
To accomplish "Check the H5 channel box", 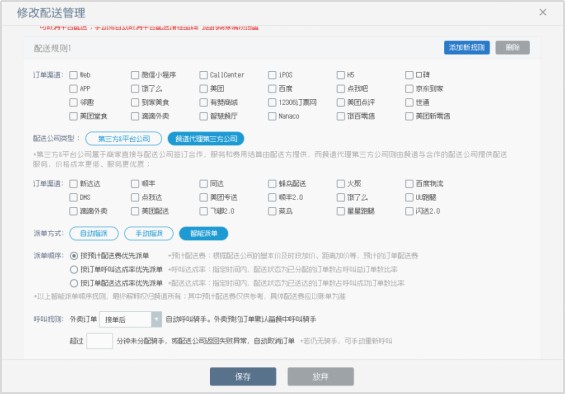I will pos(341,75).
